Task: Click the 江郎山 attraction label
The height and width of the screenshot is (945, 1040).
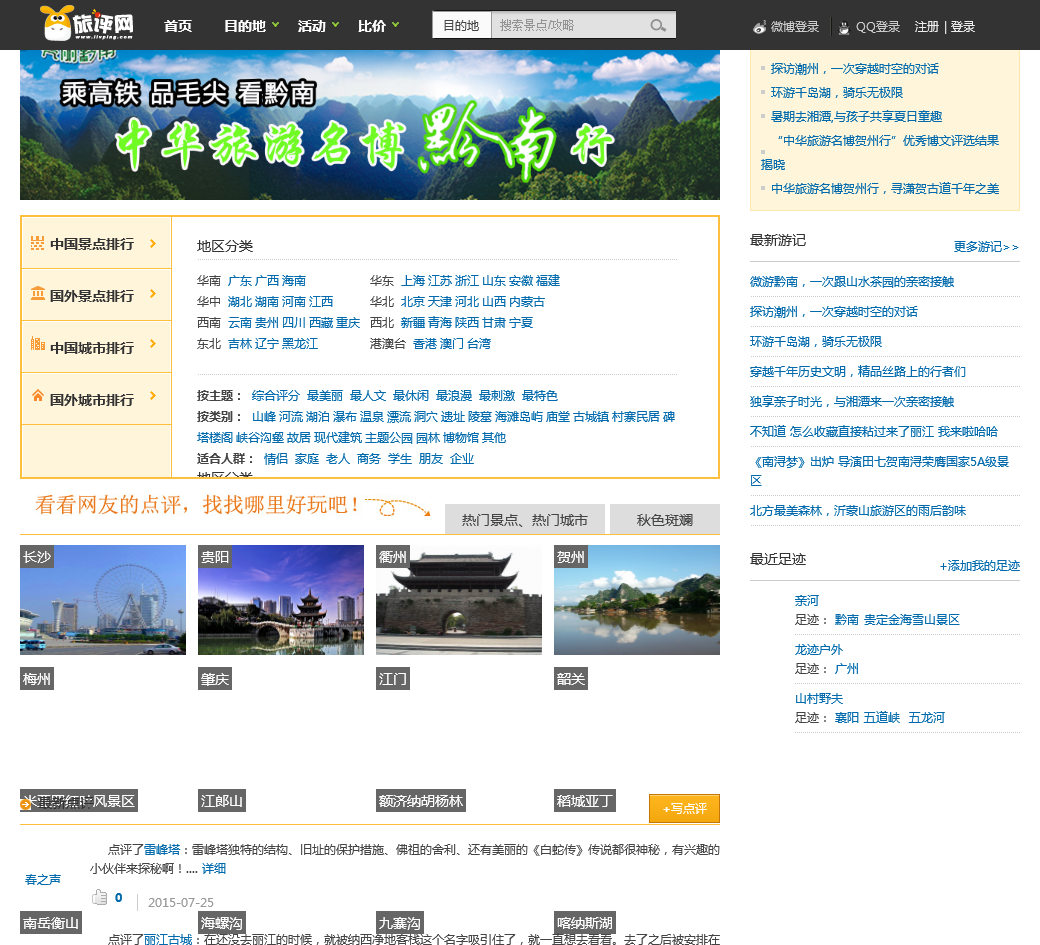Action: tap(222, 801)
